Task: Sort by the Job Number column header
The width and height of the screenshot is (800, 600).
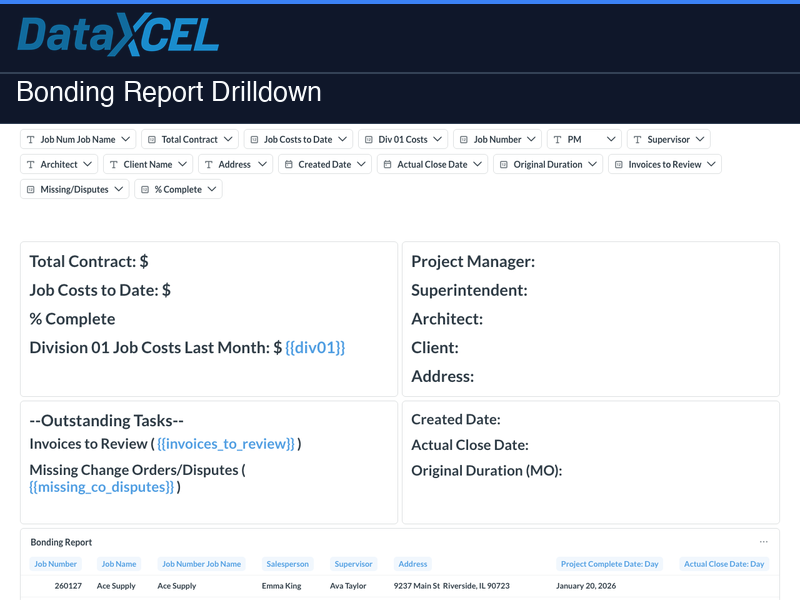Action: coord(56,564)
